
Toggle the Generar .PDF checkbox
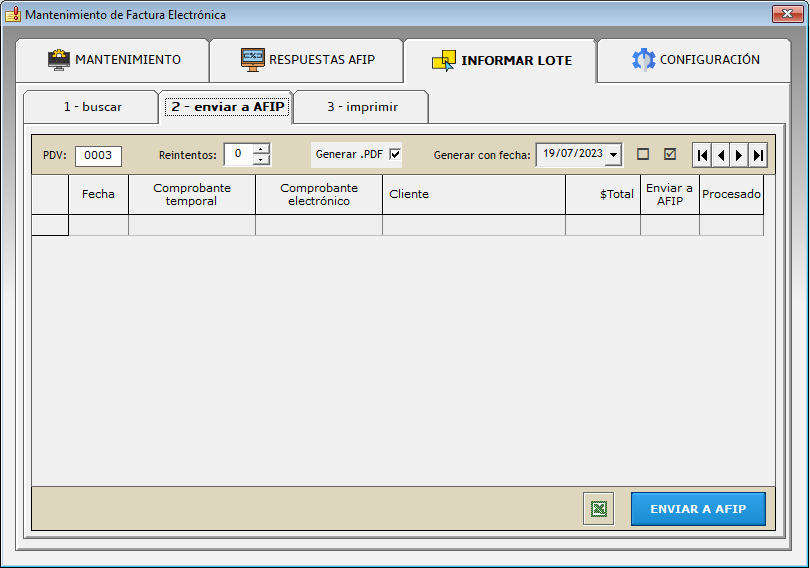pyautogui.click(x=395, y=154)
